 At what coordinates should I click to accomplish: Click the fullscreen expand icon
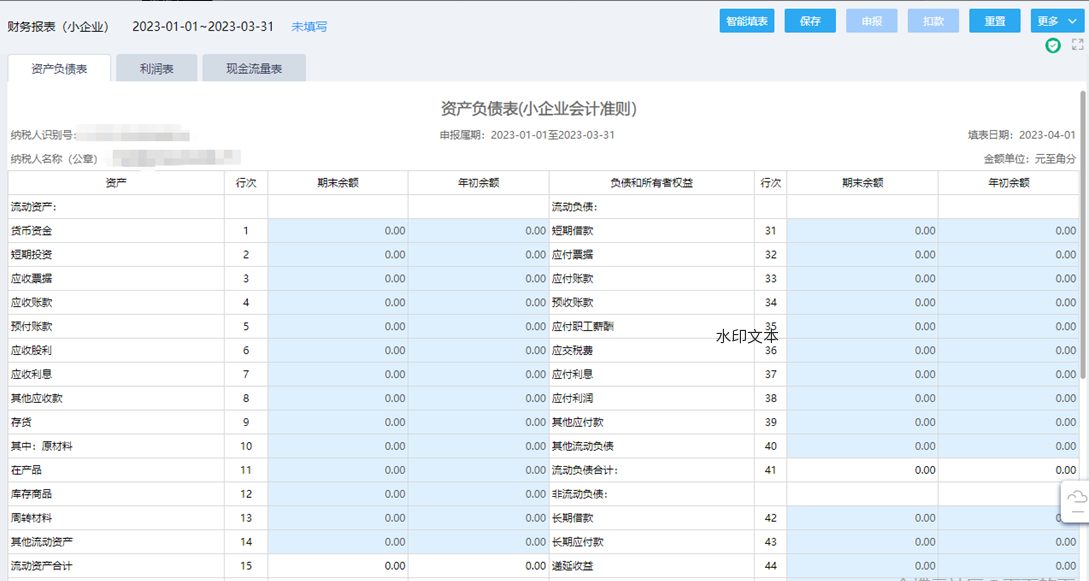[1077, 45]
